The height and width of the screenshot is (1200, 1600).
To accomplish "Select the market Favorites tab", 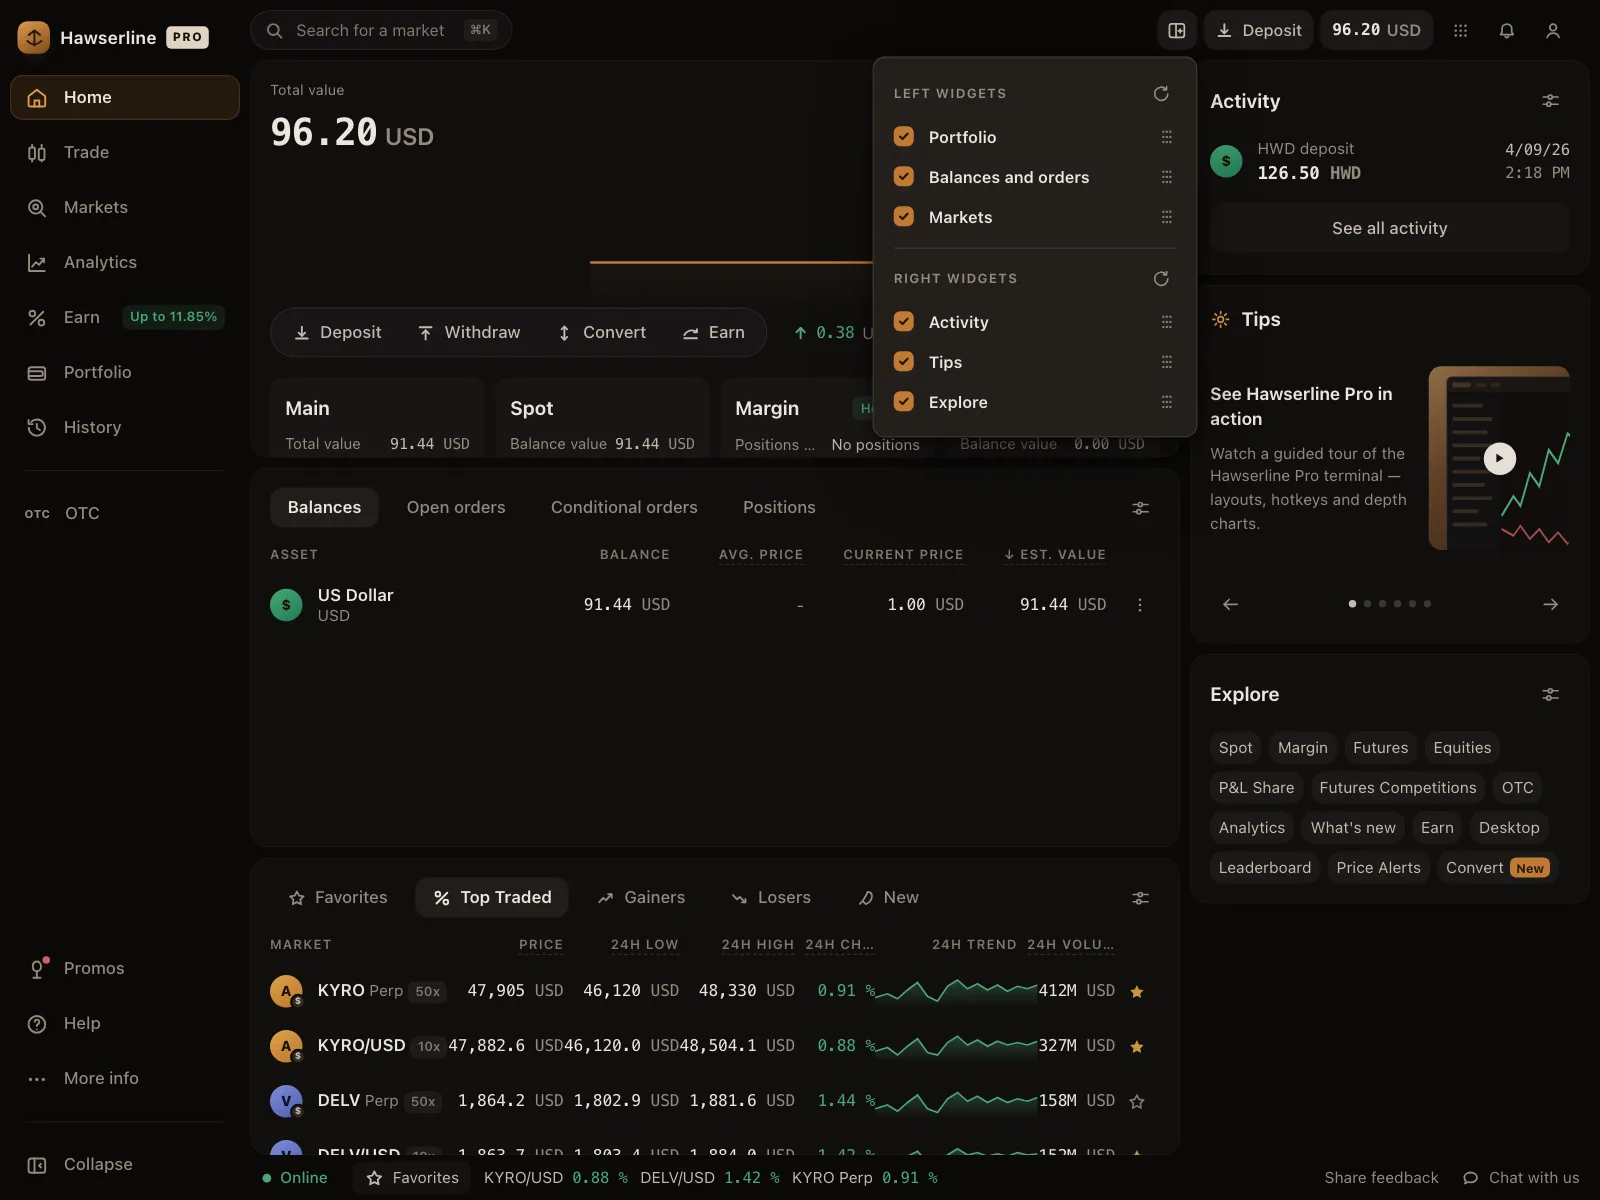I will [338, 898].
